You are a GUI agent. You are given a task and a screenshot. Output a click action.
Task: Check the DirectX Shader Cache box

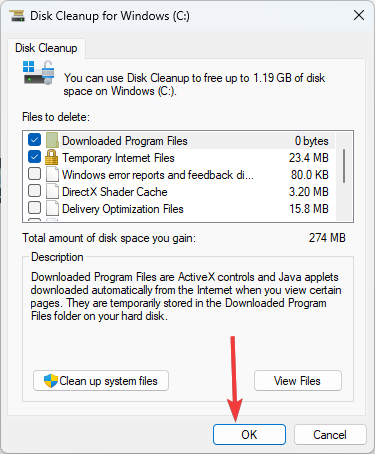pyautogui.click(x=34, y=191)
